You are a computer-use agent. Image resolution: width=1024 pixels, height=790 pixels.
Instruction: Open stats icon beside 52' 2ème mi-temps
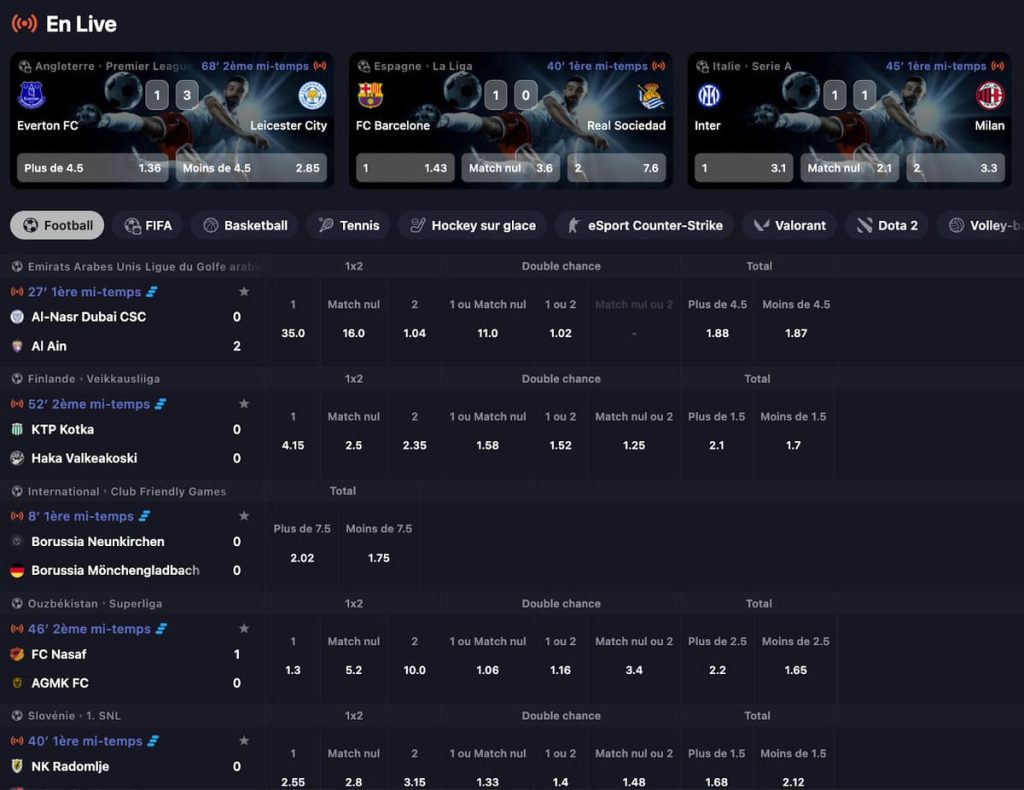click(x=160, y=404)
